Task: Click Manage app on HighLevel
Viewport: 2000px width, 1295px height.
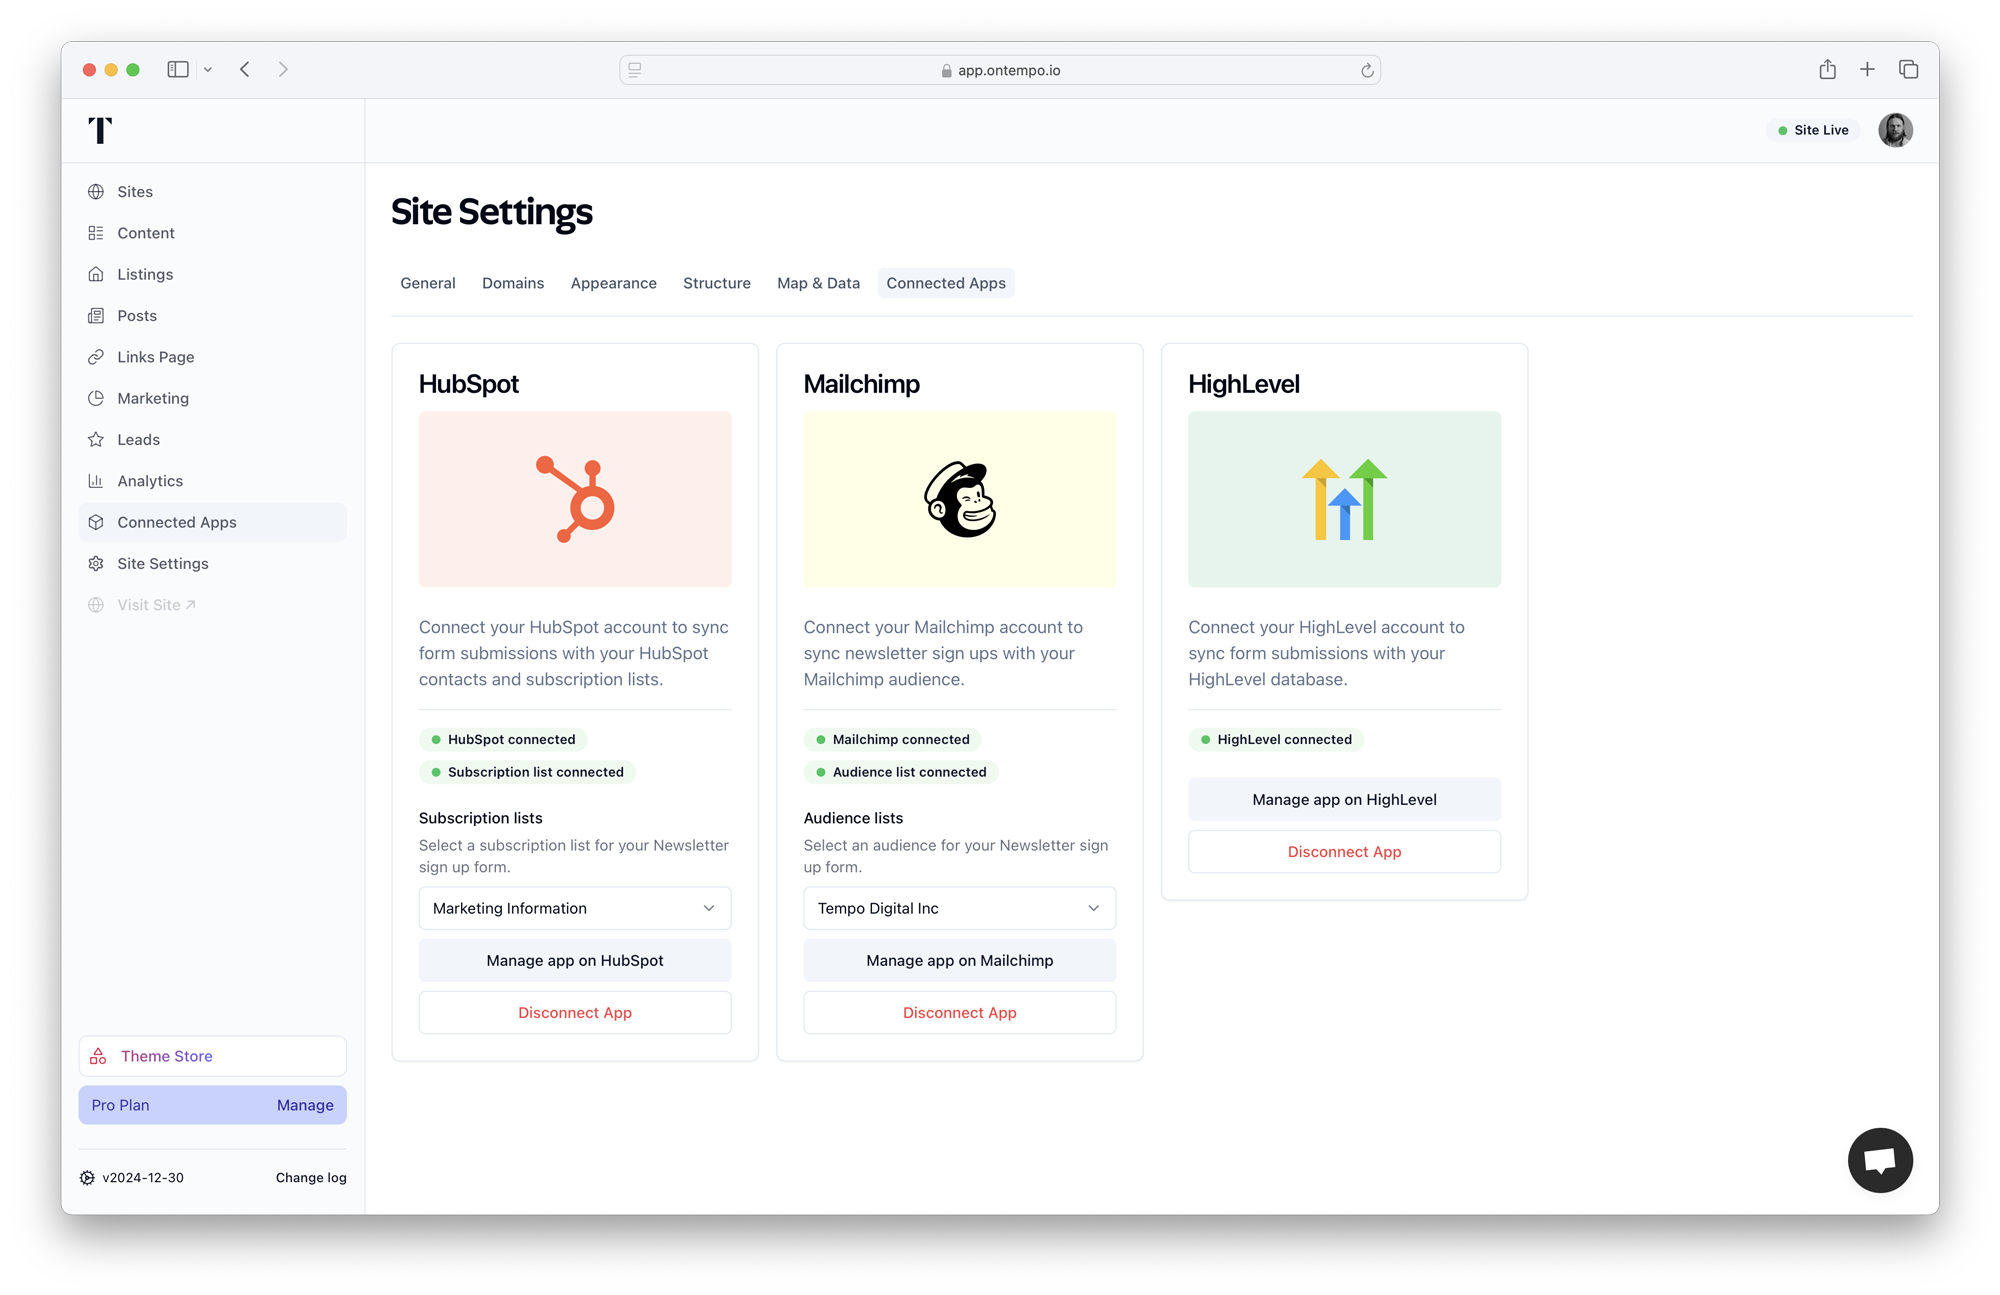Action: pos(1344,799)
